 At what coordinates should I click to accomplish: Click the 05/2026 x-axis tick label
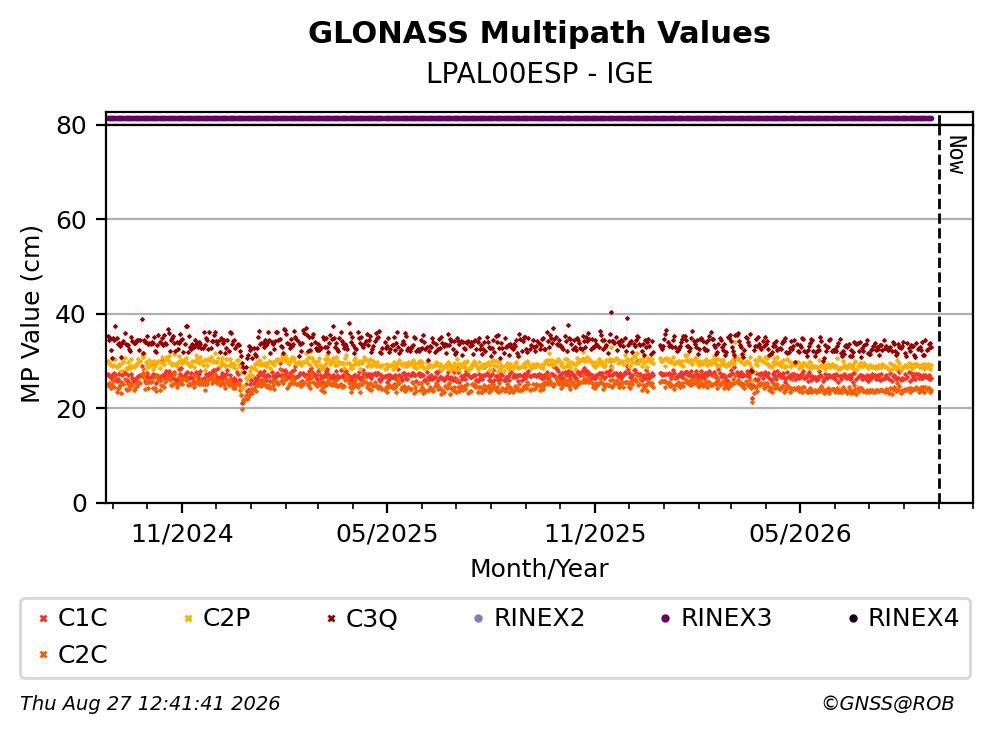click(x=800, y=534)
